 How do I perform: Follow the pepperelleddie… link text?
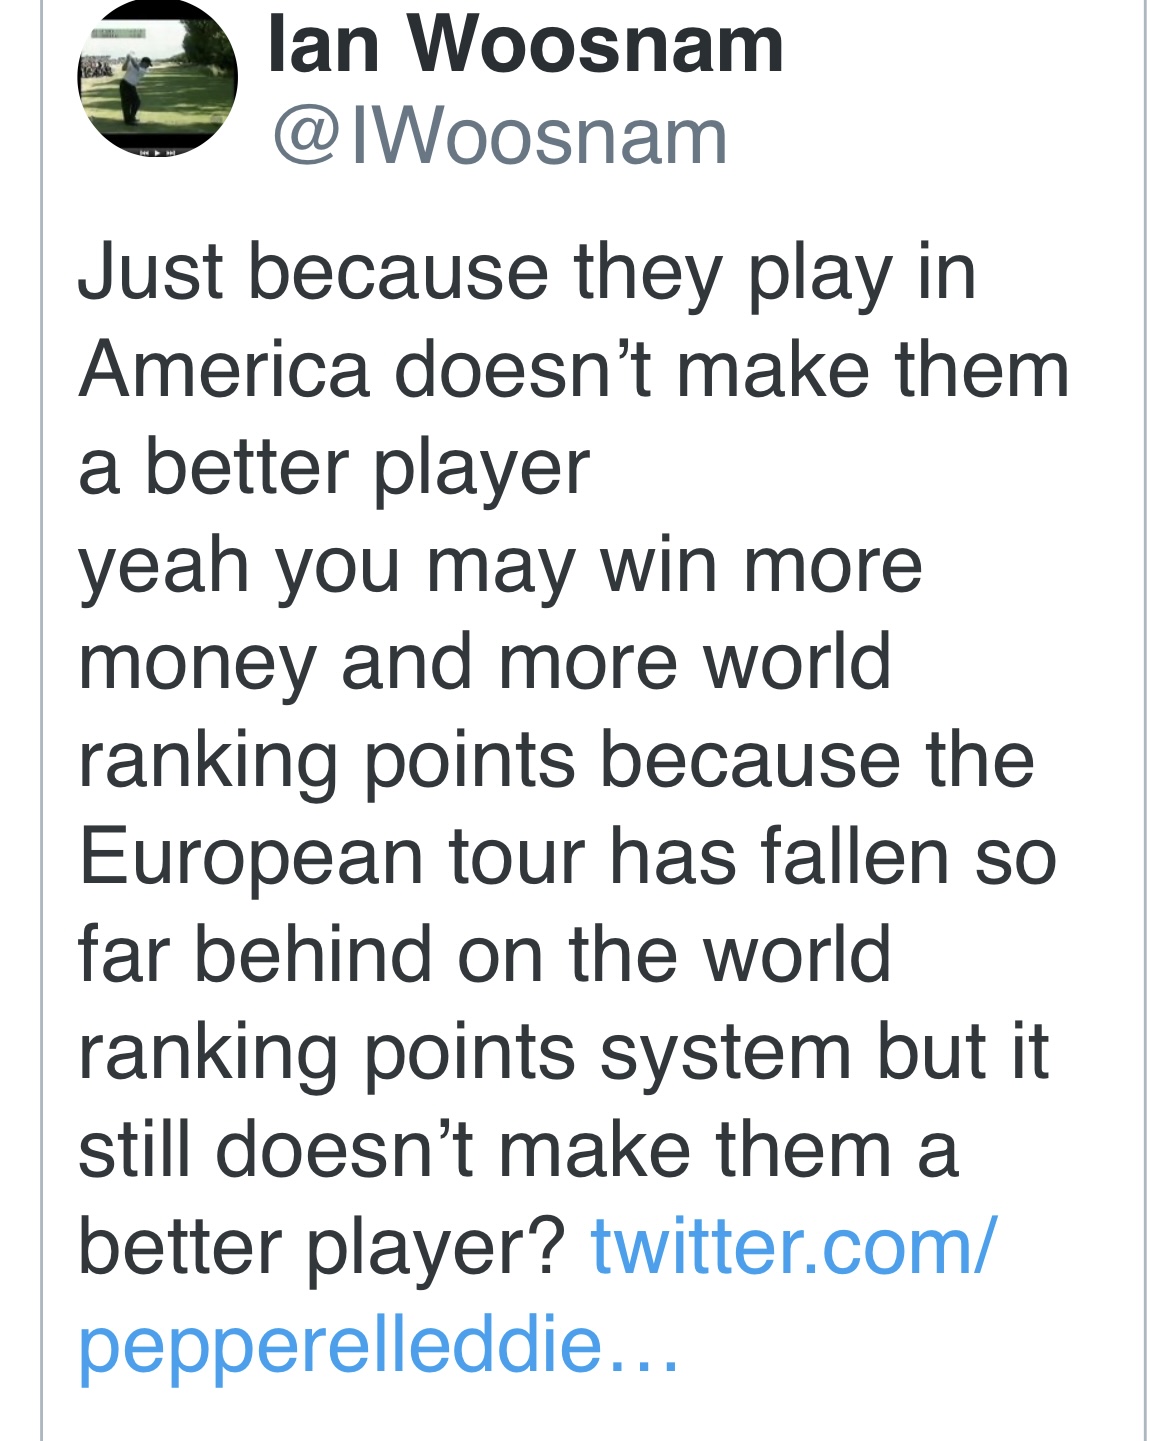tap(341, 1343)
